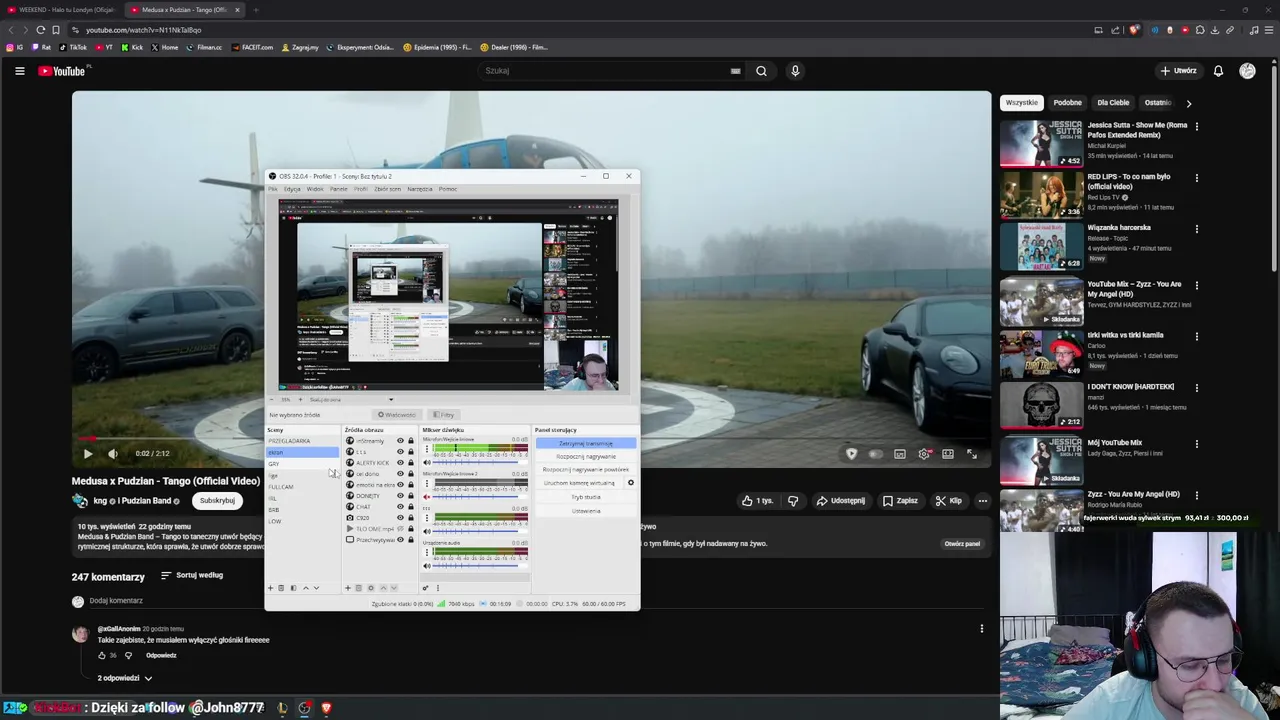The image size is (1280, 720).
Task: Open OBS Ustawienia button
Action: point(586,511)
